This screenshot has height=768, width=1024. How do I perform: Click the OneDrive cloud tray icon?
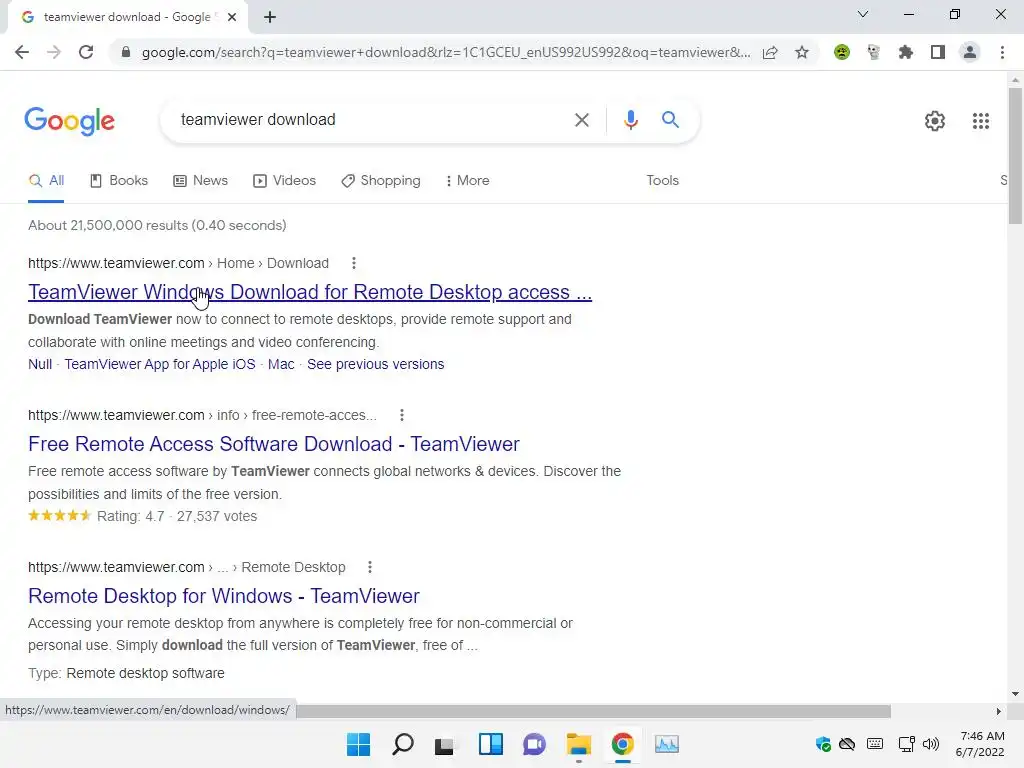click(x=847, y=744)
